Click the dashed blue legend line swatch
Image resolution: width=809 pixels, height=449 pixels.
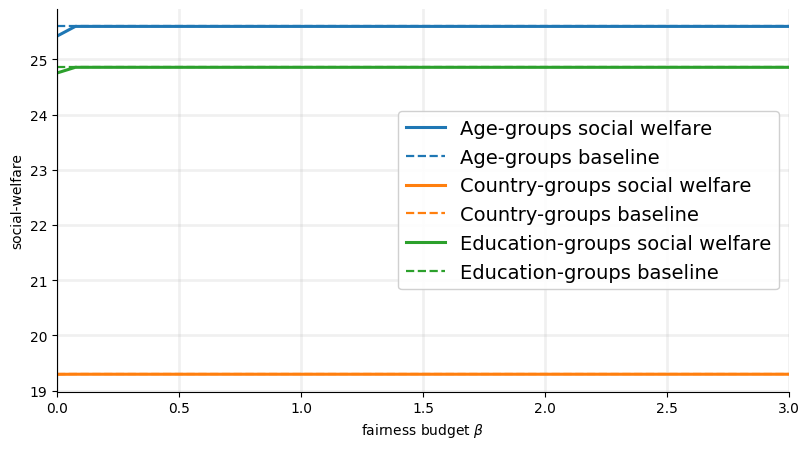[425, 158]
